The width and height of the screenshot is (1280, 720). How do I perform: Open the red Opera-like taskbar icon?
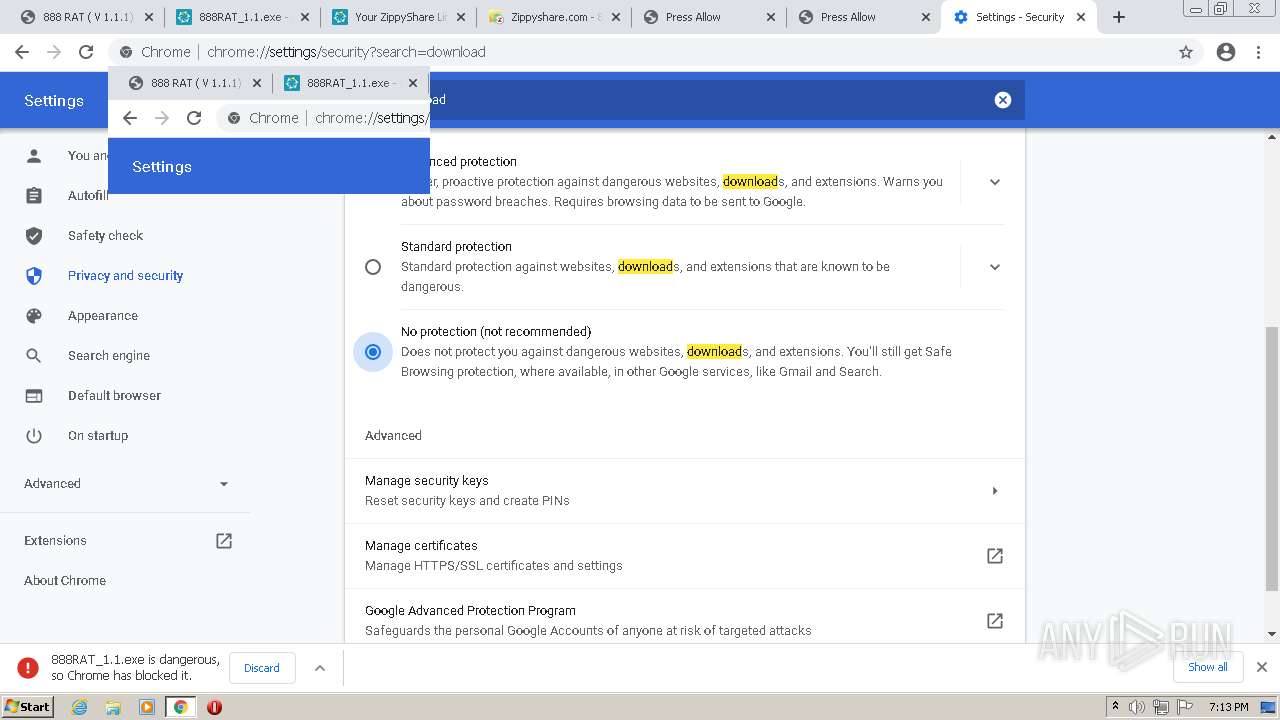(214, 707)
